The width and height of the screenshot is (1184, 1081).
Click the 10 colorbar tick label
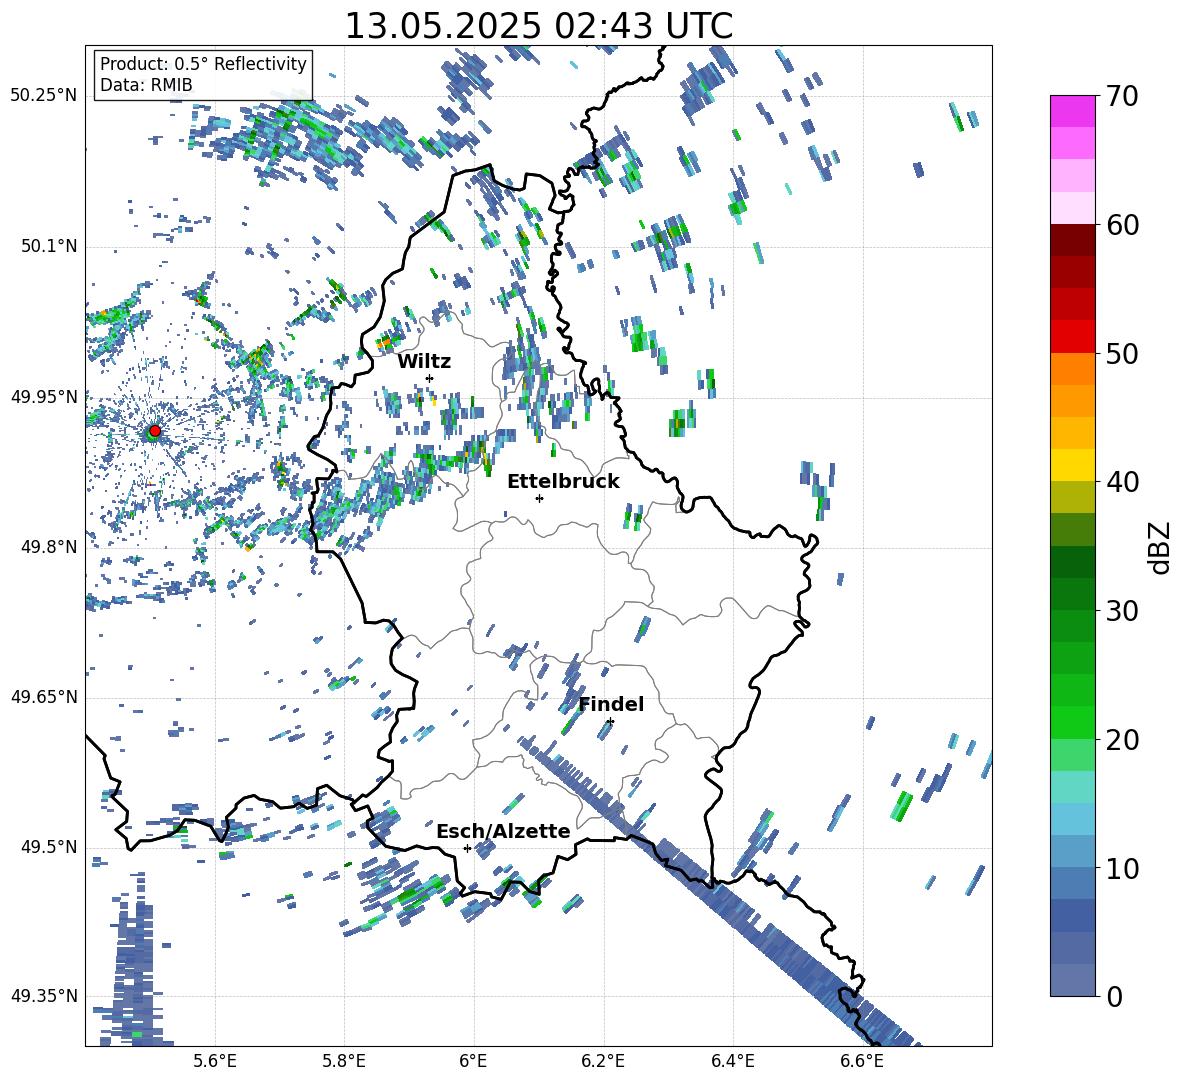pos(1121,868)
